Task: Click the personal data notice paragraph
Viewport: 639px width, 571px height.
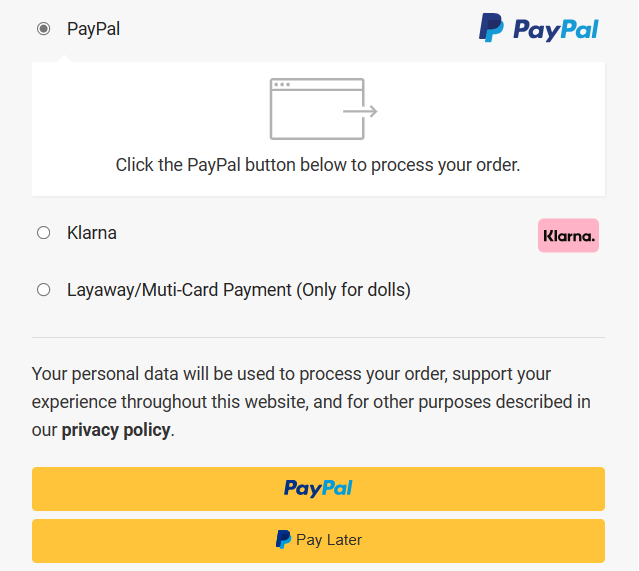Action: pyautogui.click(x=312, y=402)
